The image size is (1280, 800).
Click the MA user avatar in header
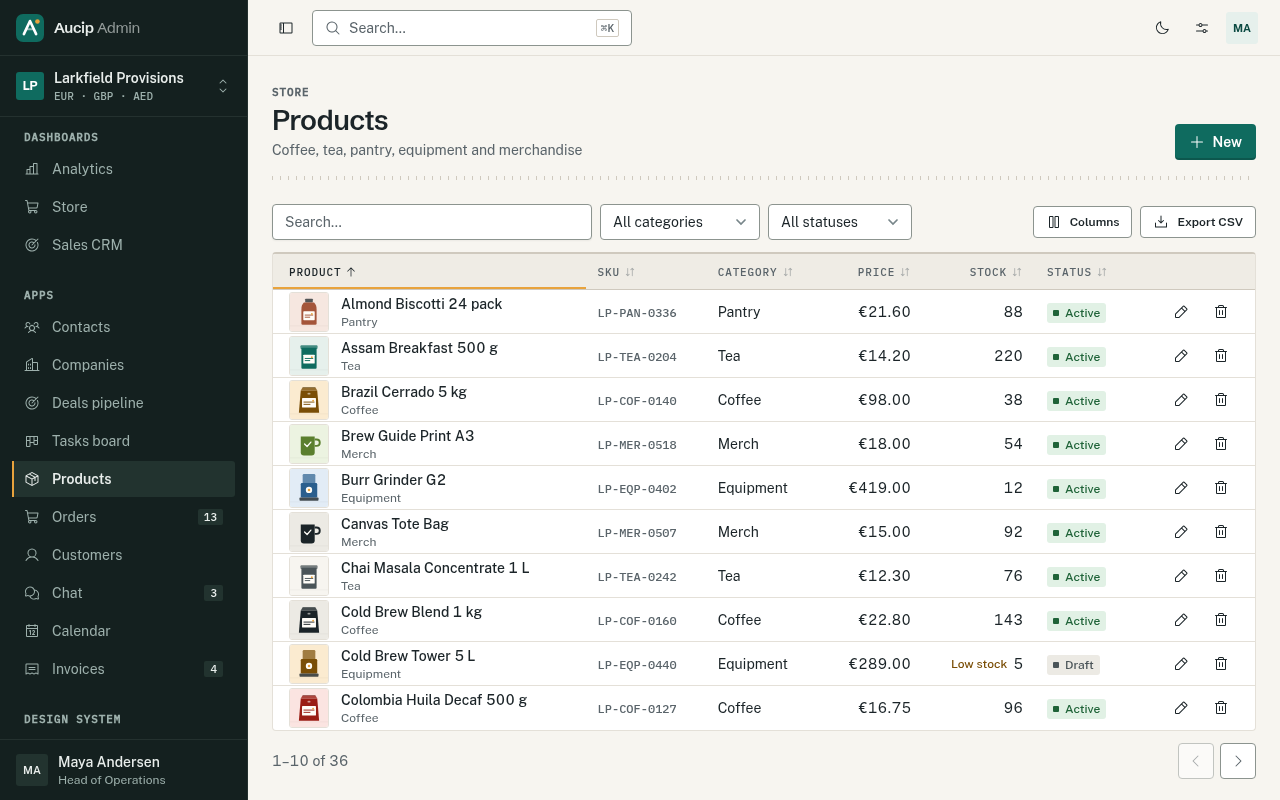click(x=1242, y=28)
